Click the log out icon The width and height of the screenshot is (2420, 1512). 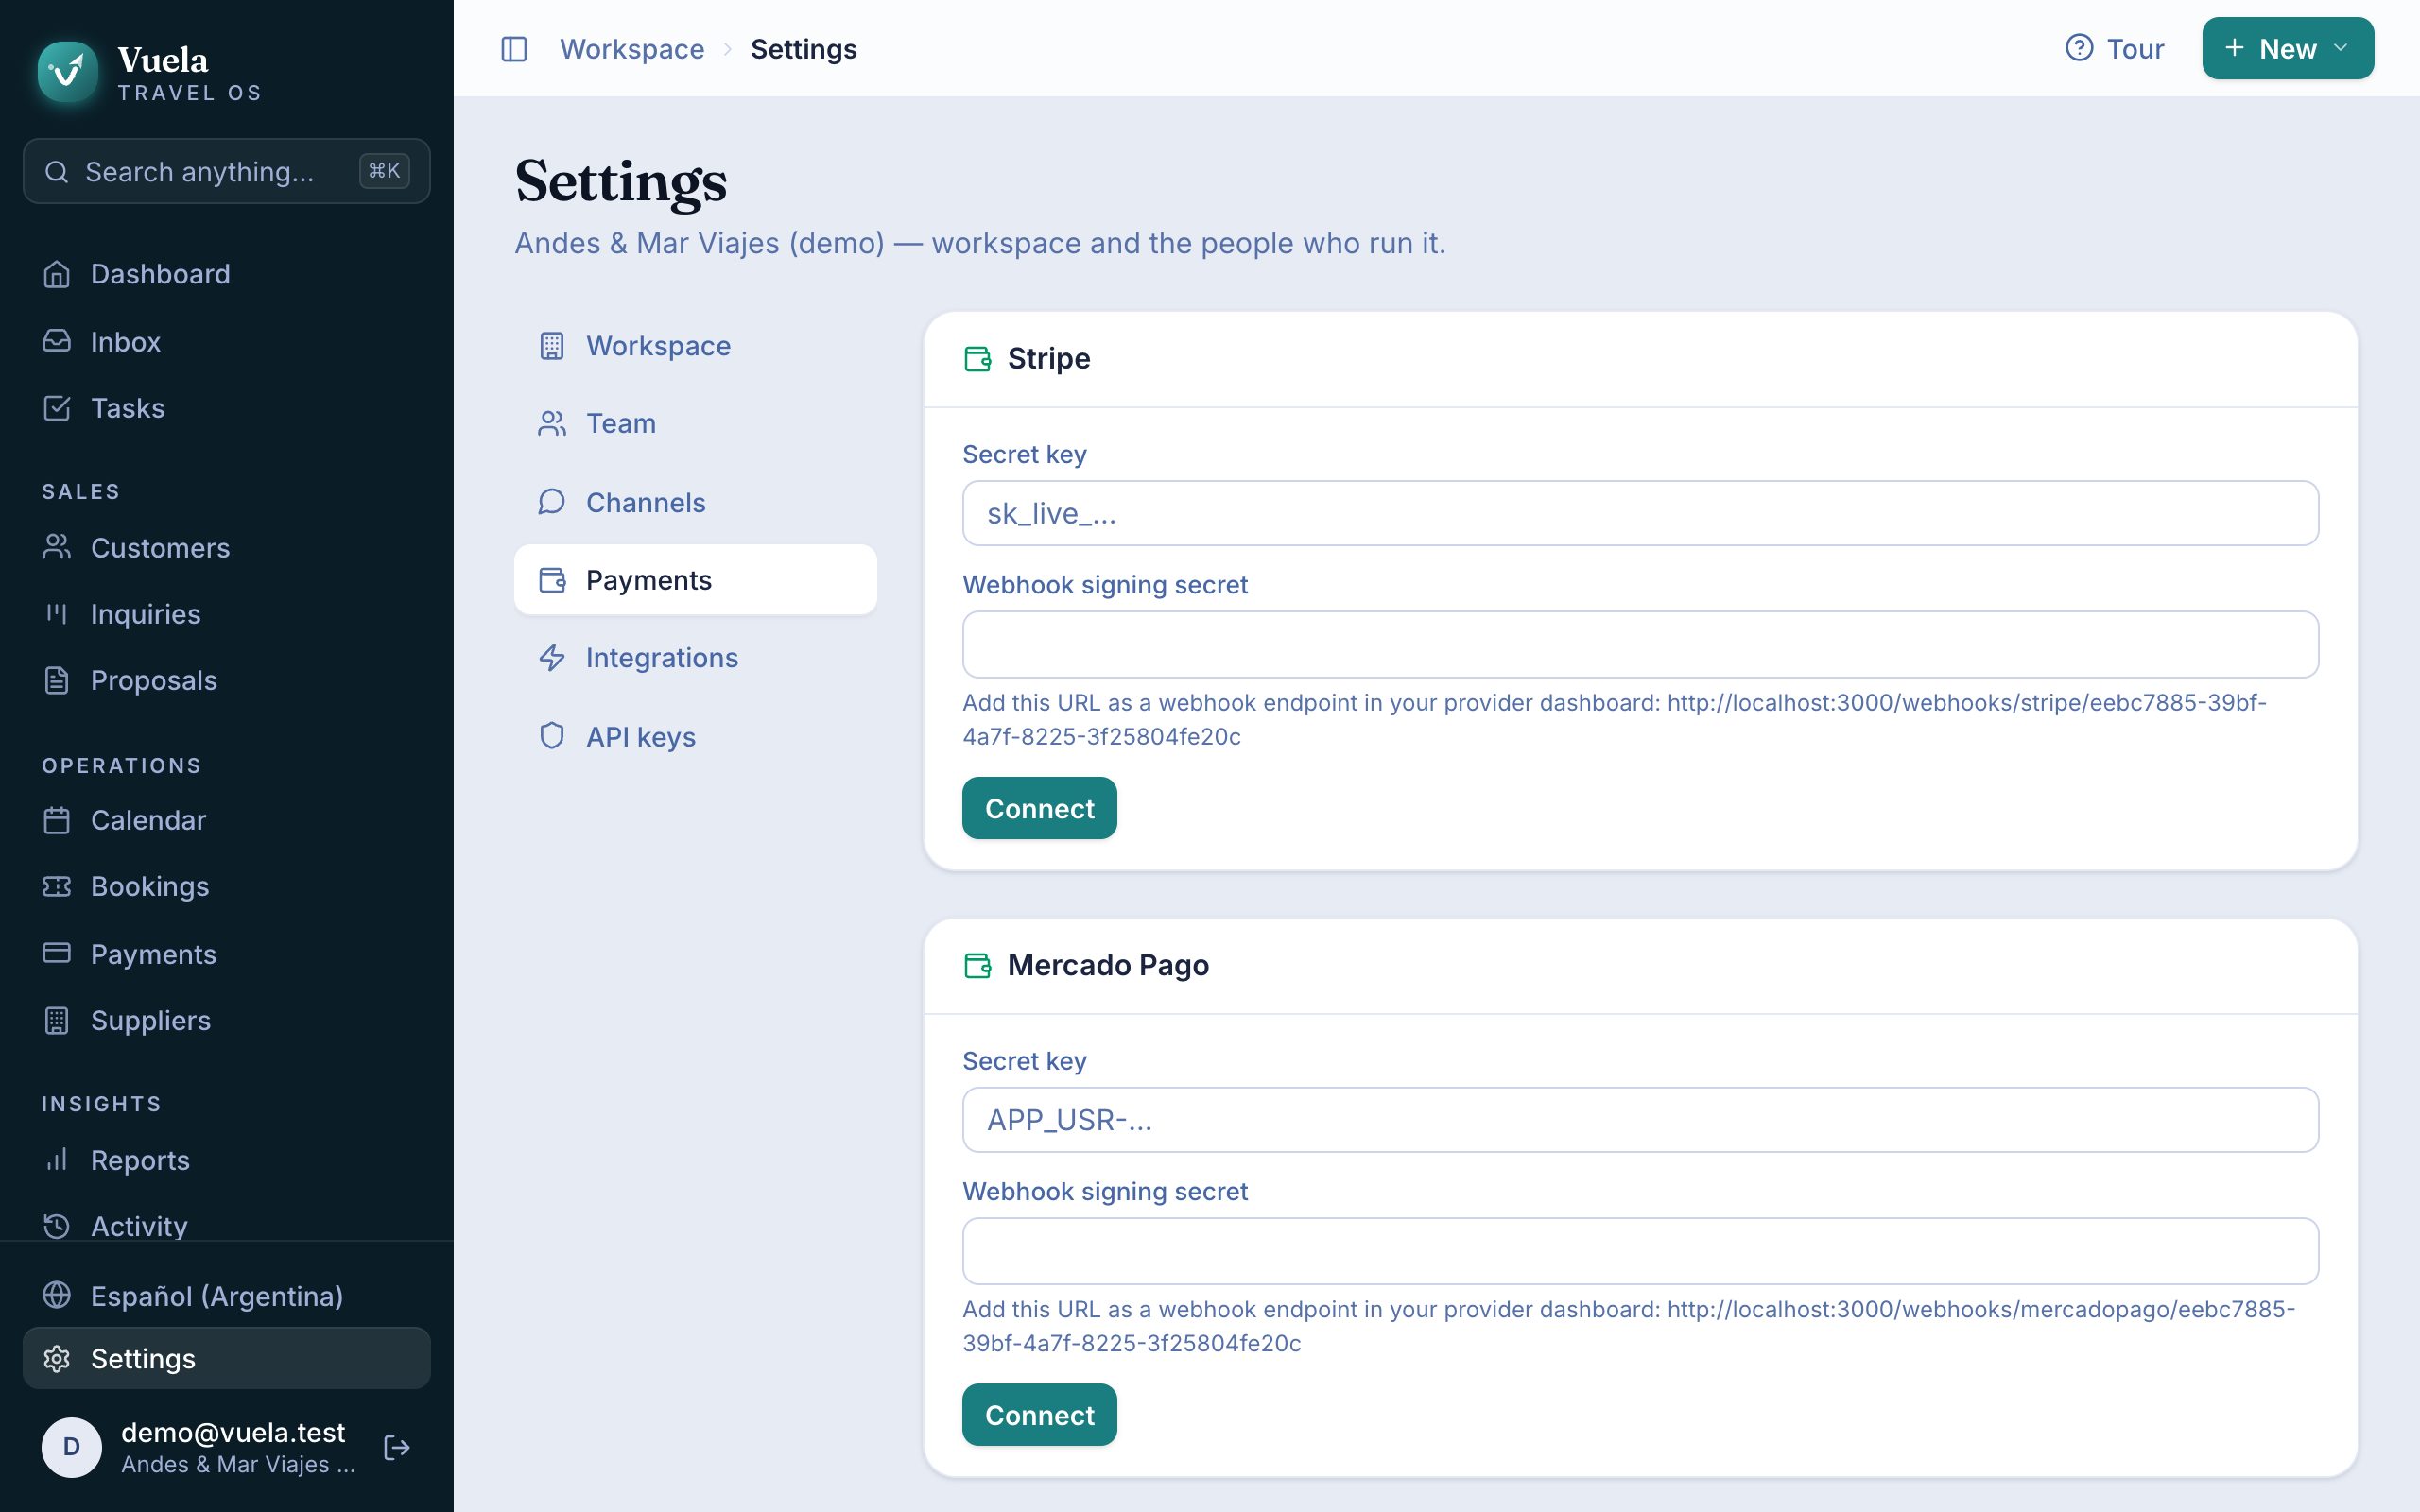tap(397, 1447)
